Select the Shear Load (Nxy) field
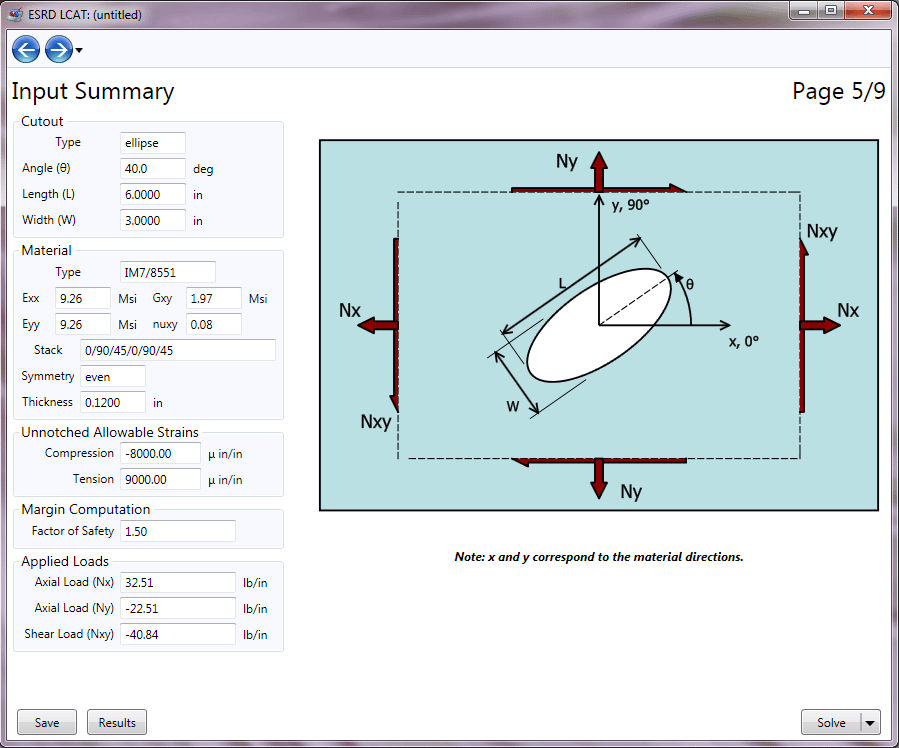This screenshot has width=899, height=748. (x=177, y=633)
